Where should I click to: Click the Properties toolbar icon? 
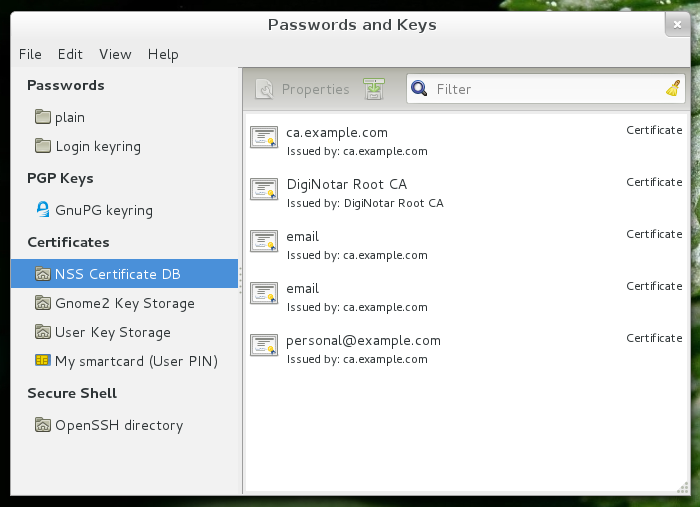264,89
